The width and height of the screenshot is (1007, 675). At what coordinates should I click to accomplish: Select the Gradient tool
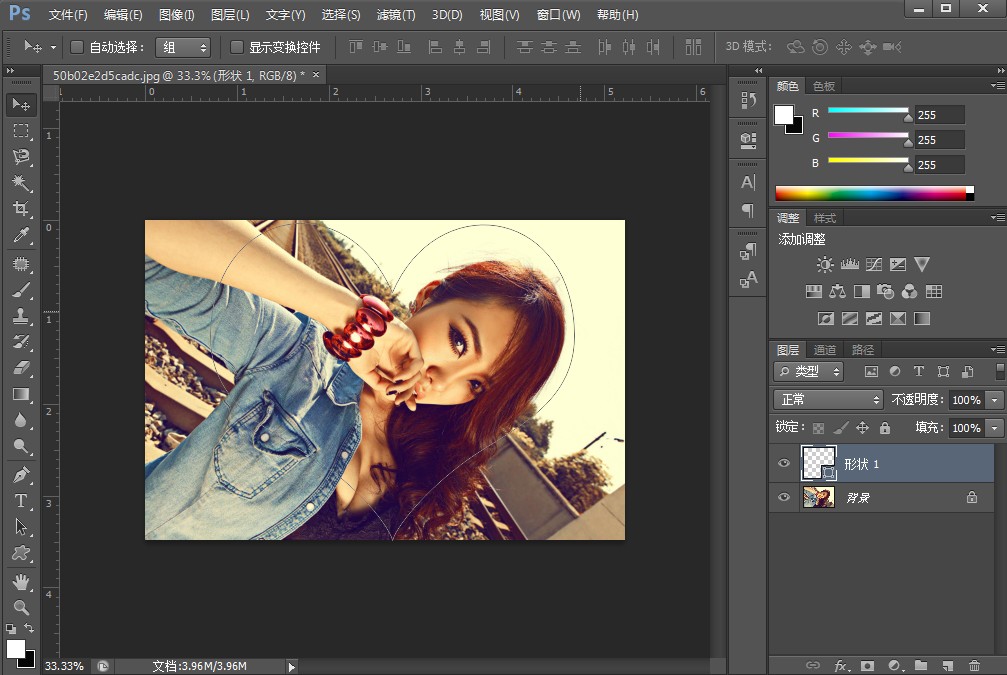[21, 394]
